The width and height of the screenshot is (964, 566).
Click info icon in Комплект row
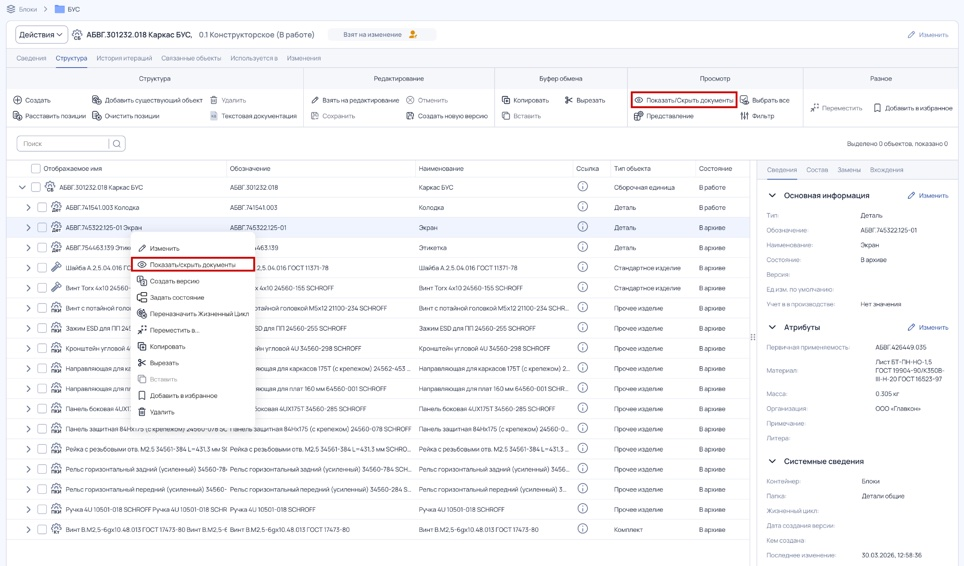[582, 529]
